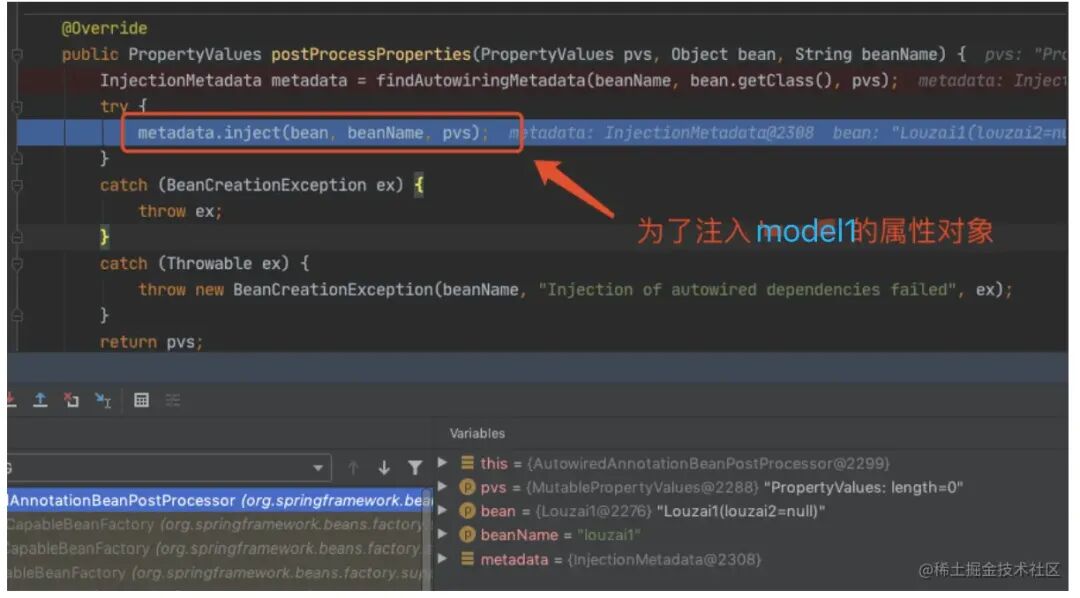
Task: Click the frames filter funnel icon
Action: point(415,468)
